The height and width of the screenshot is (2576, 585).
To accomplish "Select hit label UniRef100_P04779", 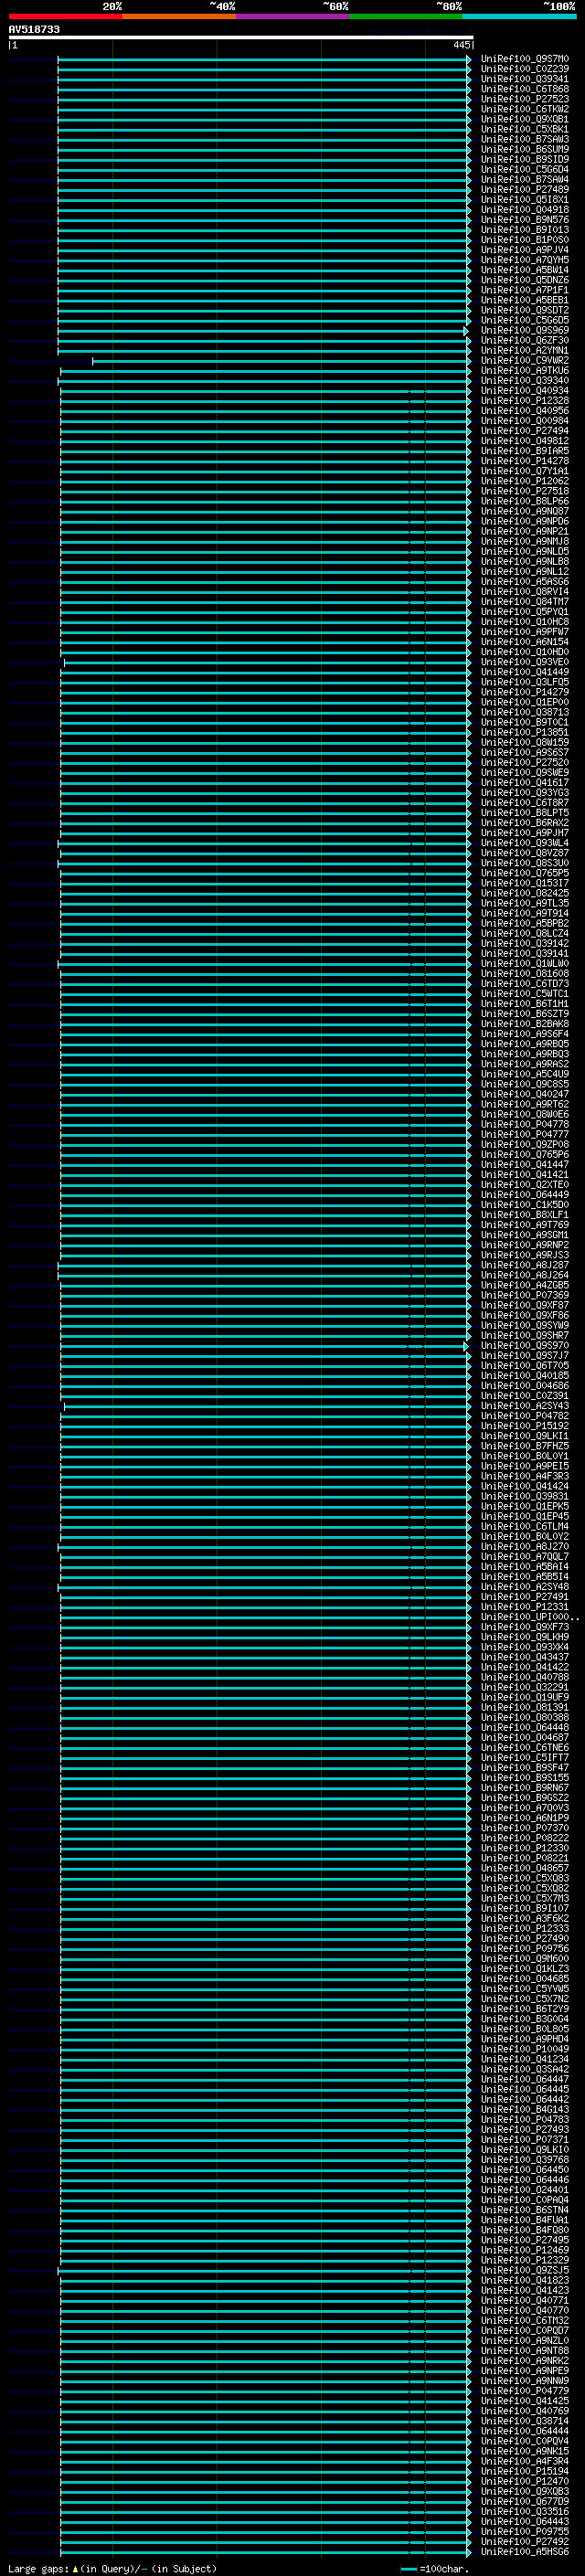I will point(524,2391).
